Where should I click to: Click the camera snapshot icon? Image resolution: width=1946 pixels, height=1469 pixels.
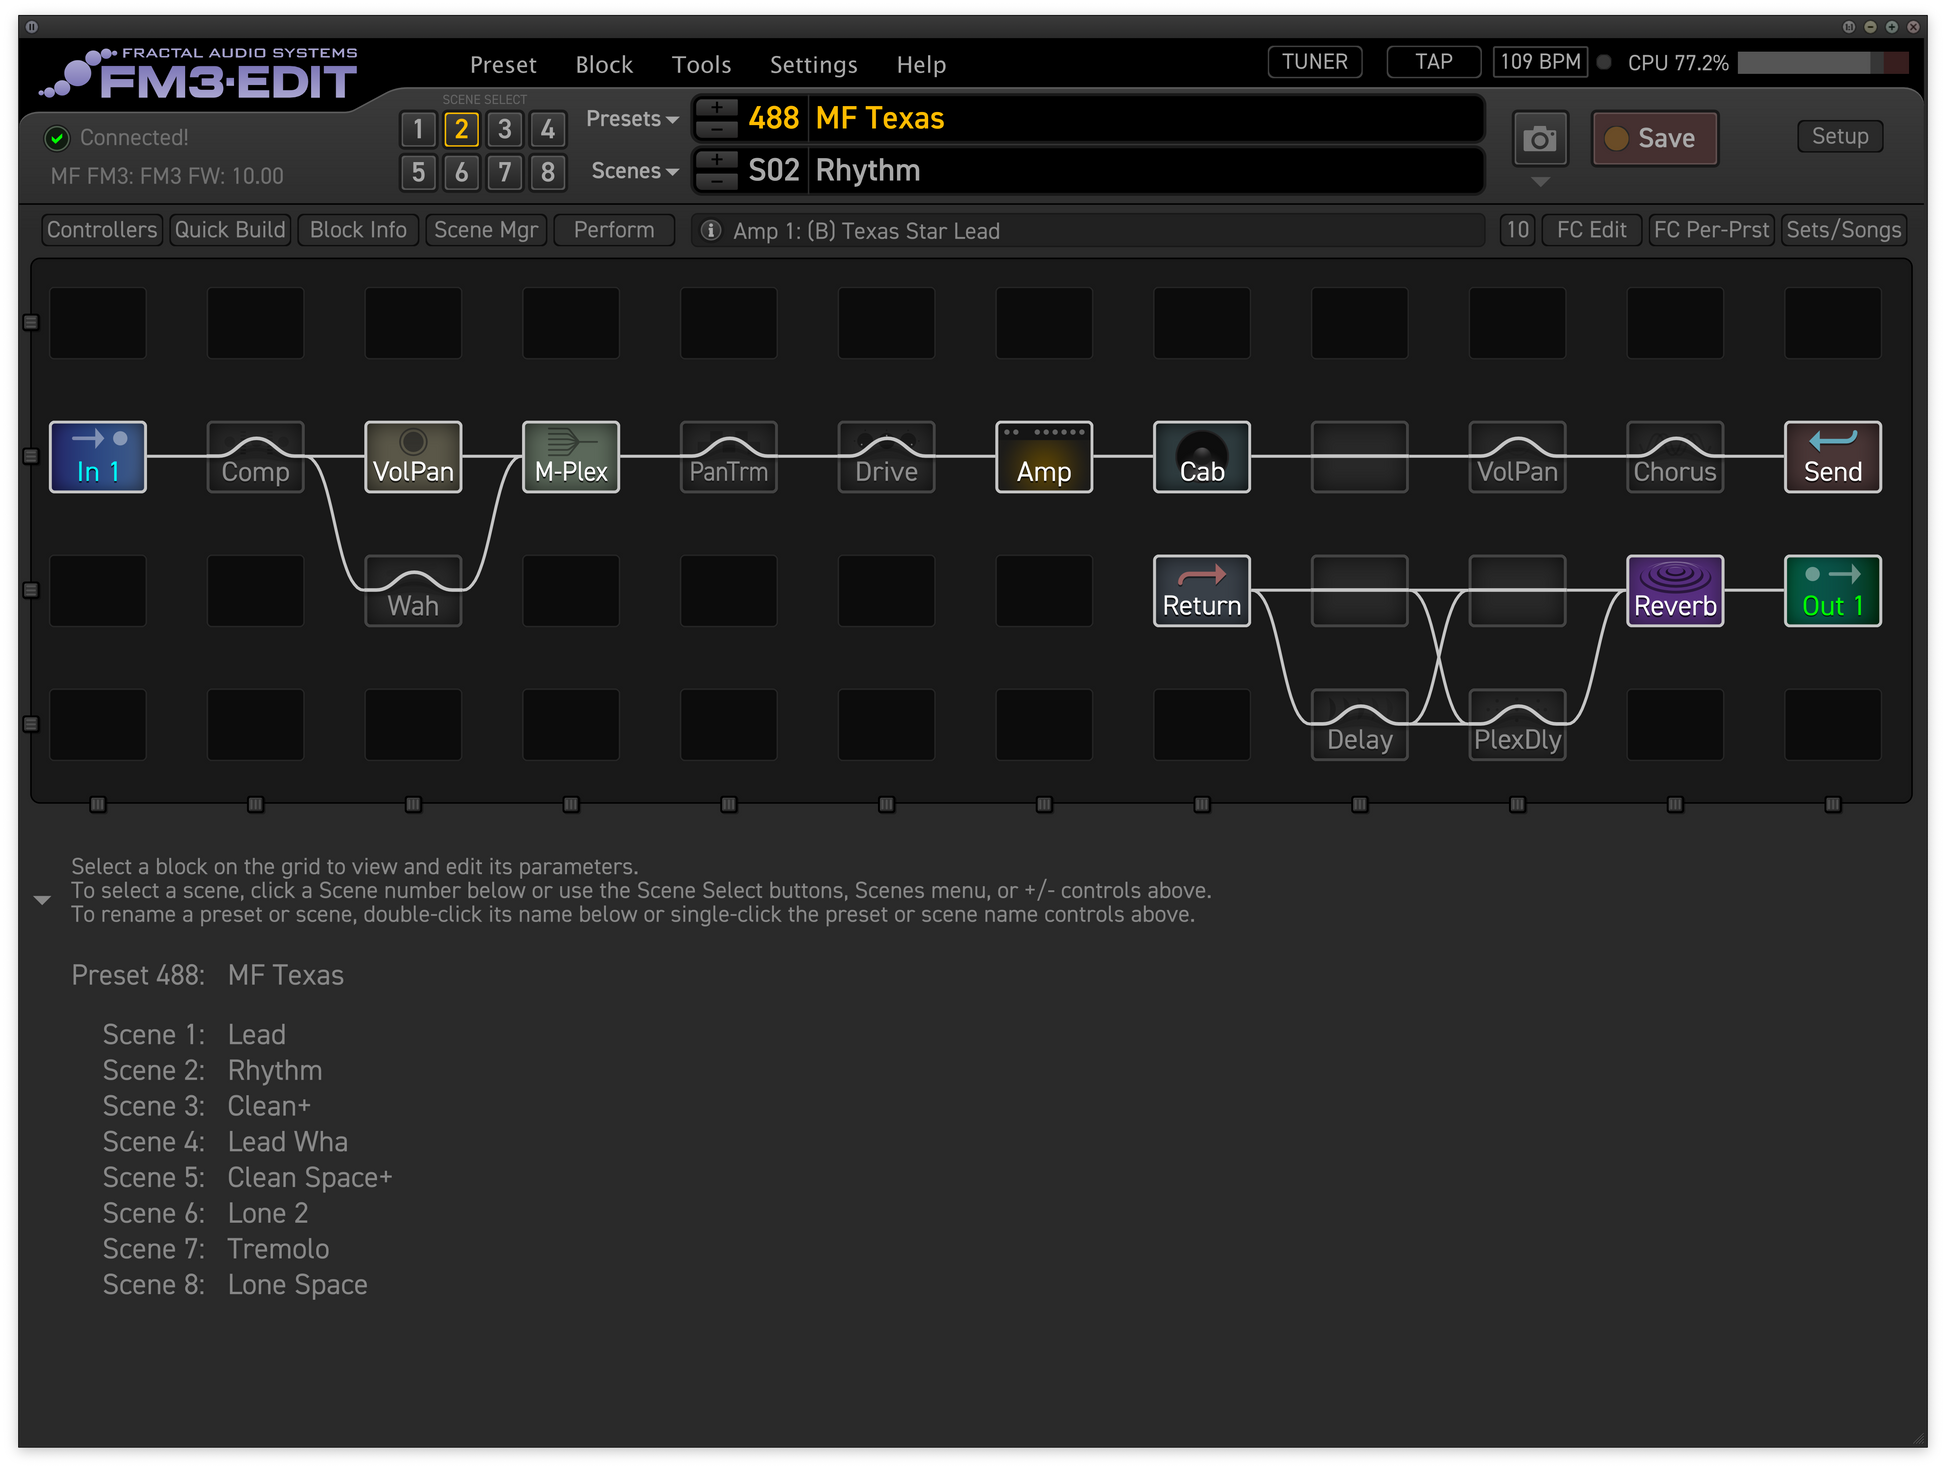[1539, 139]
